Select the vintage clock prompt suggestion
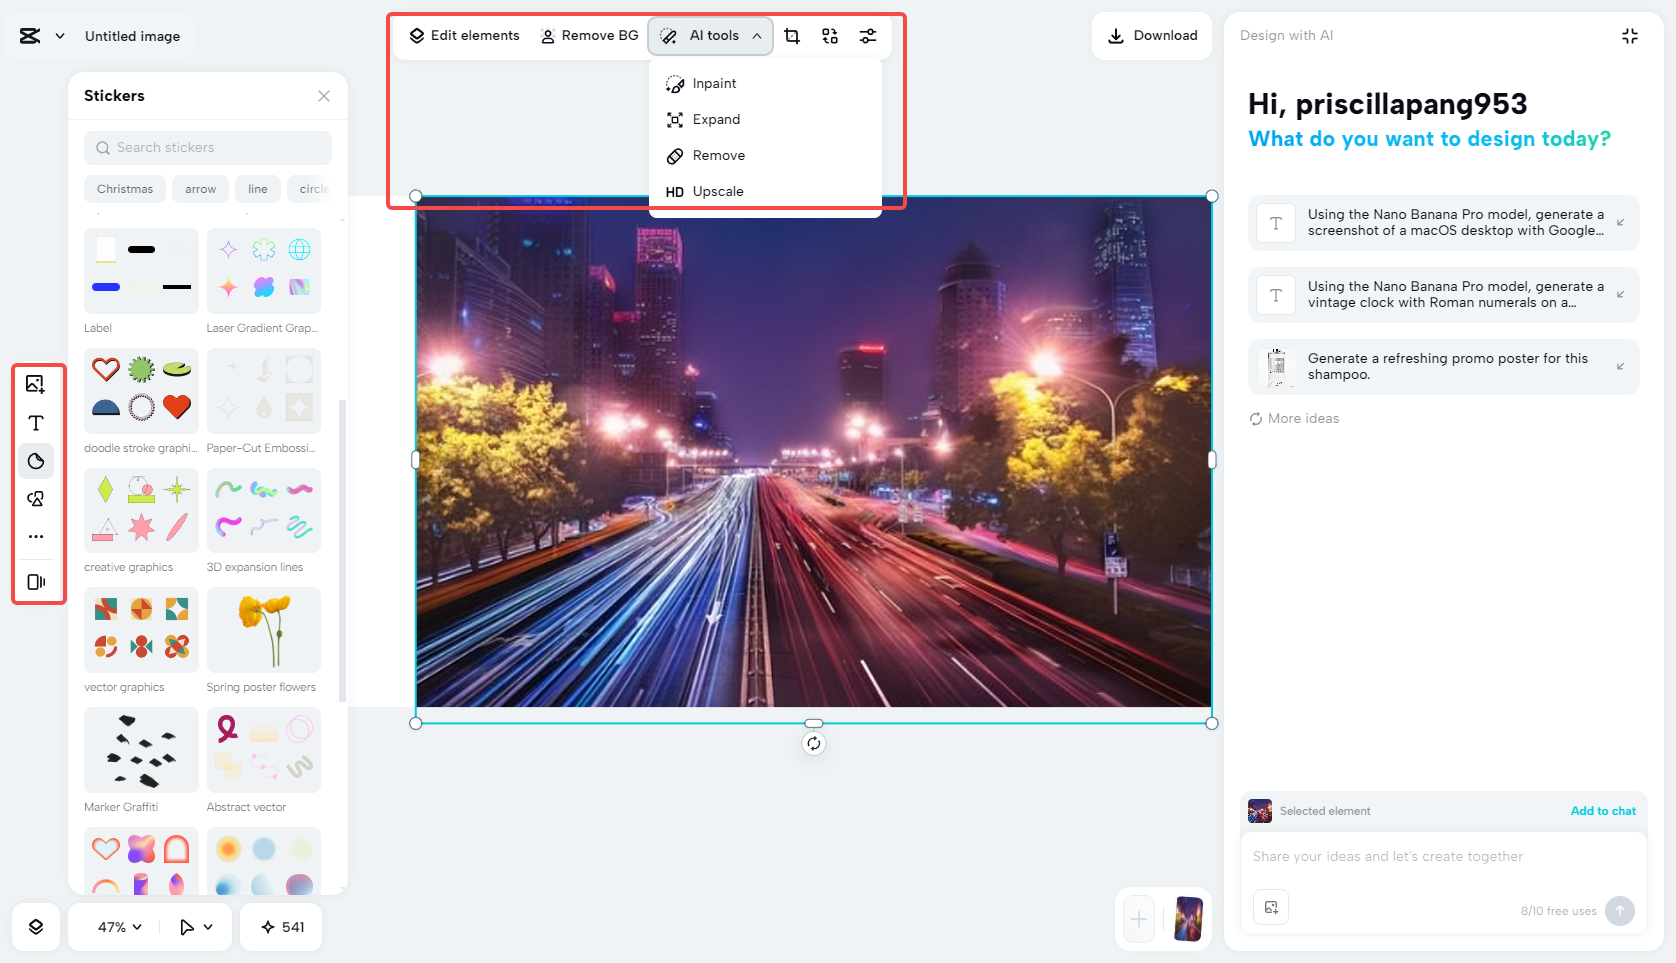This screenshot has height=963, width=1676. point(1444,295)
